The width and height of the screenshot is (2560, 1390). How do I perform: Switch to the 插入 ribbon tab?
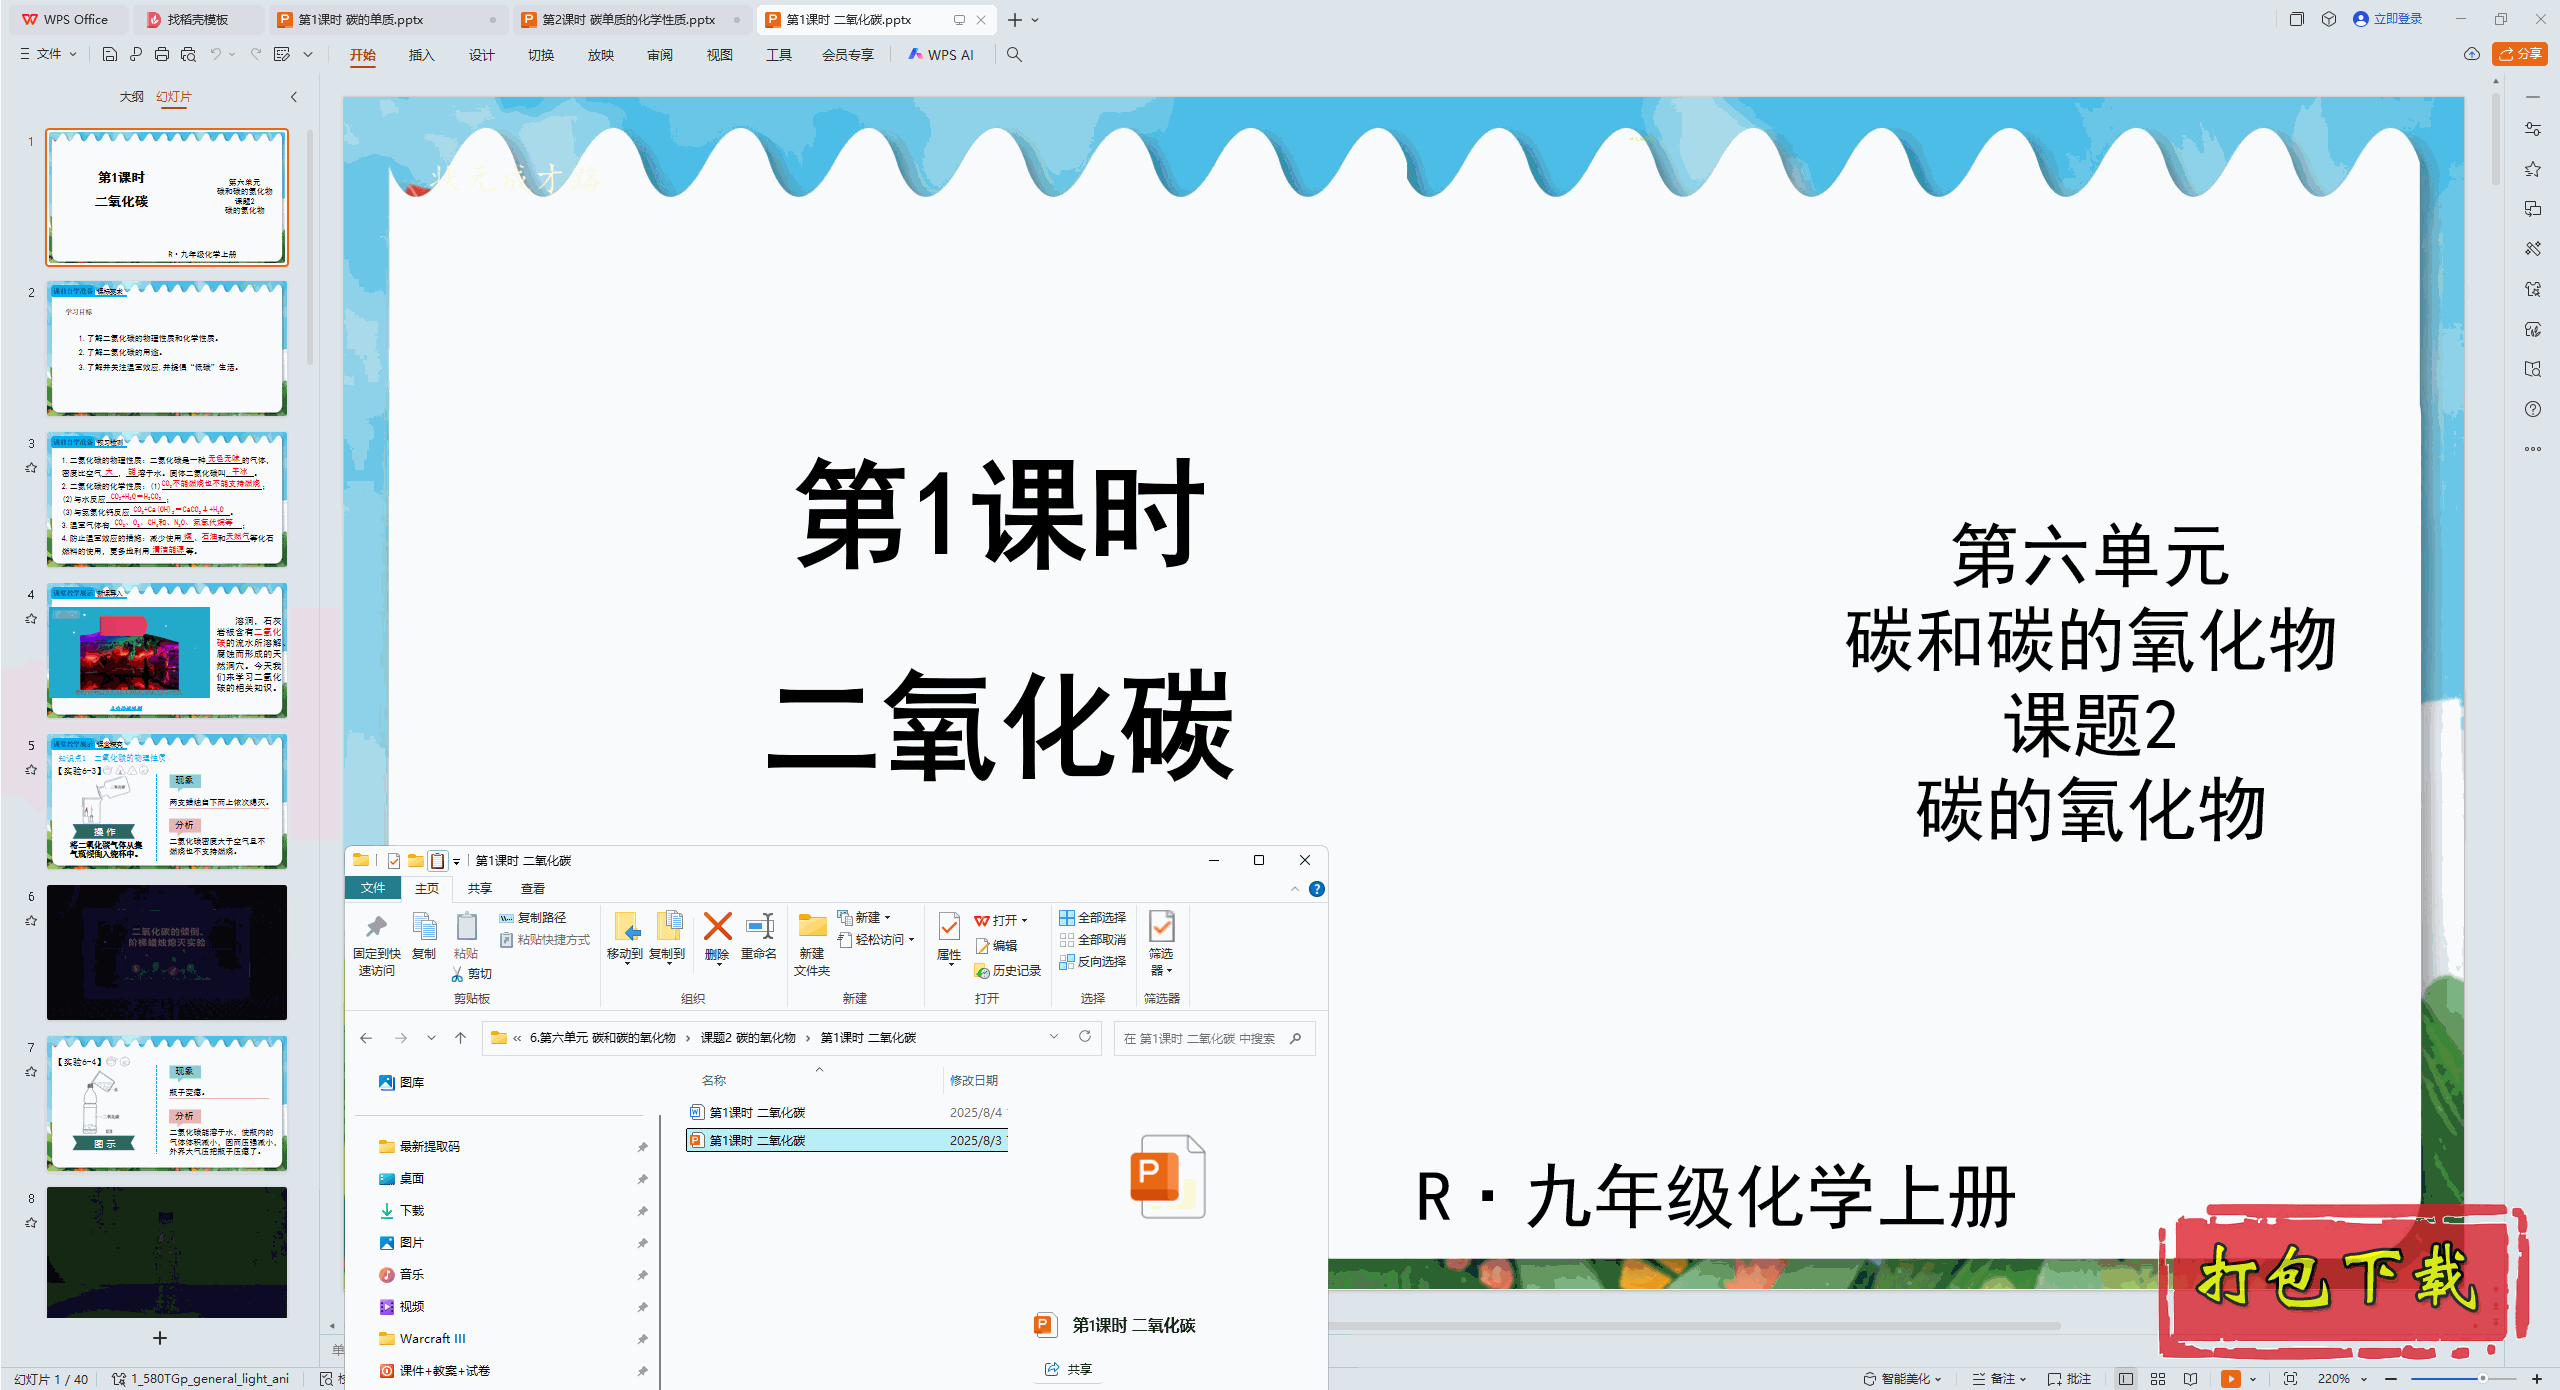point(421,55)
